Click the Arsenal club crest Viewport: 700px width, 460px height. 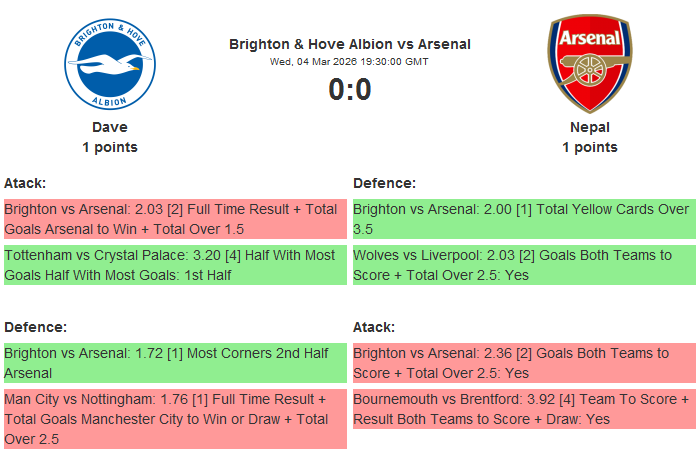[x=590, y=63]
